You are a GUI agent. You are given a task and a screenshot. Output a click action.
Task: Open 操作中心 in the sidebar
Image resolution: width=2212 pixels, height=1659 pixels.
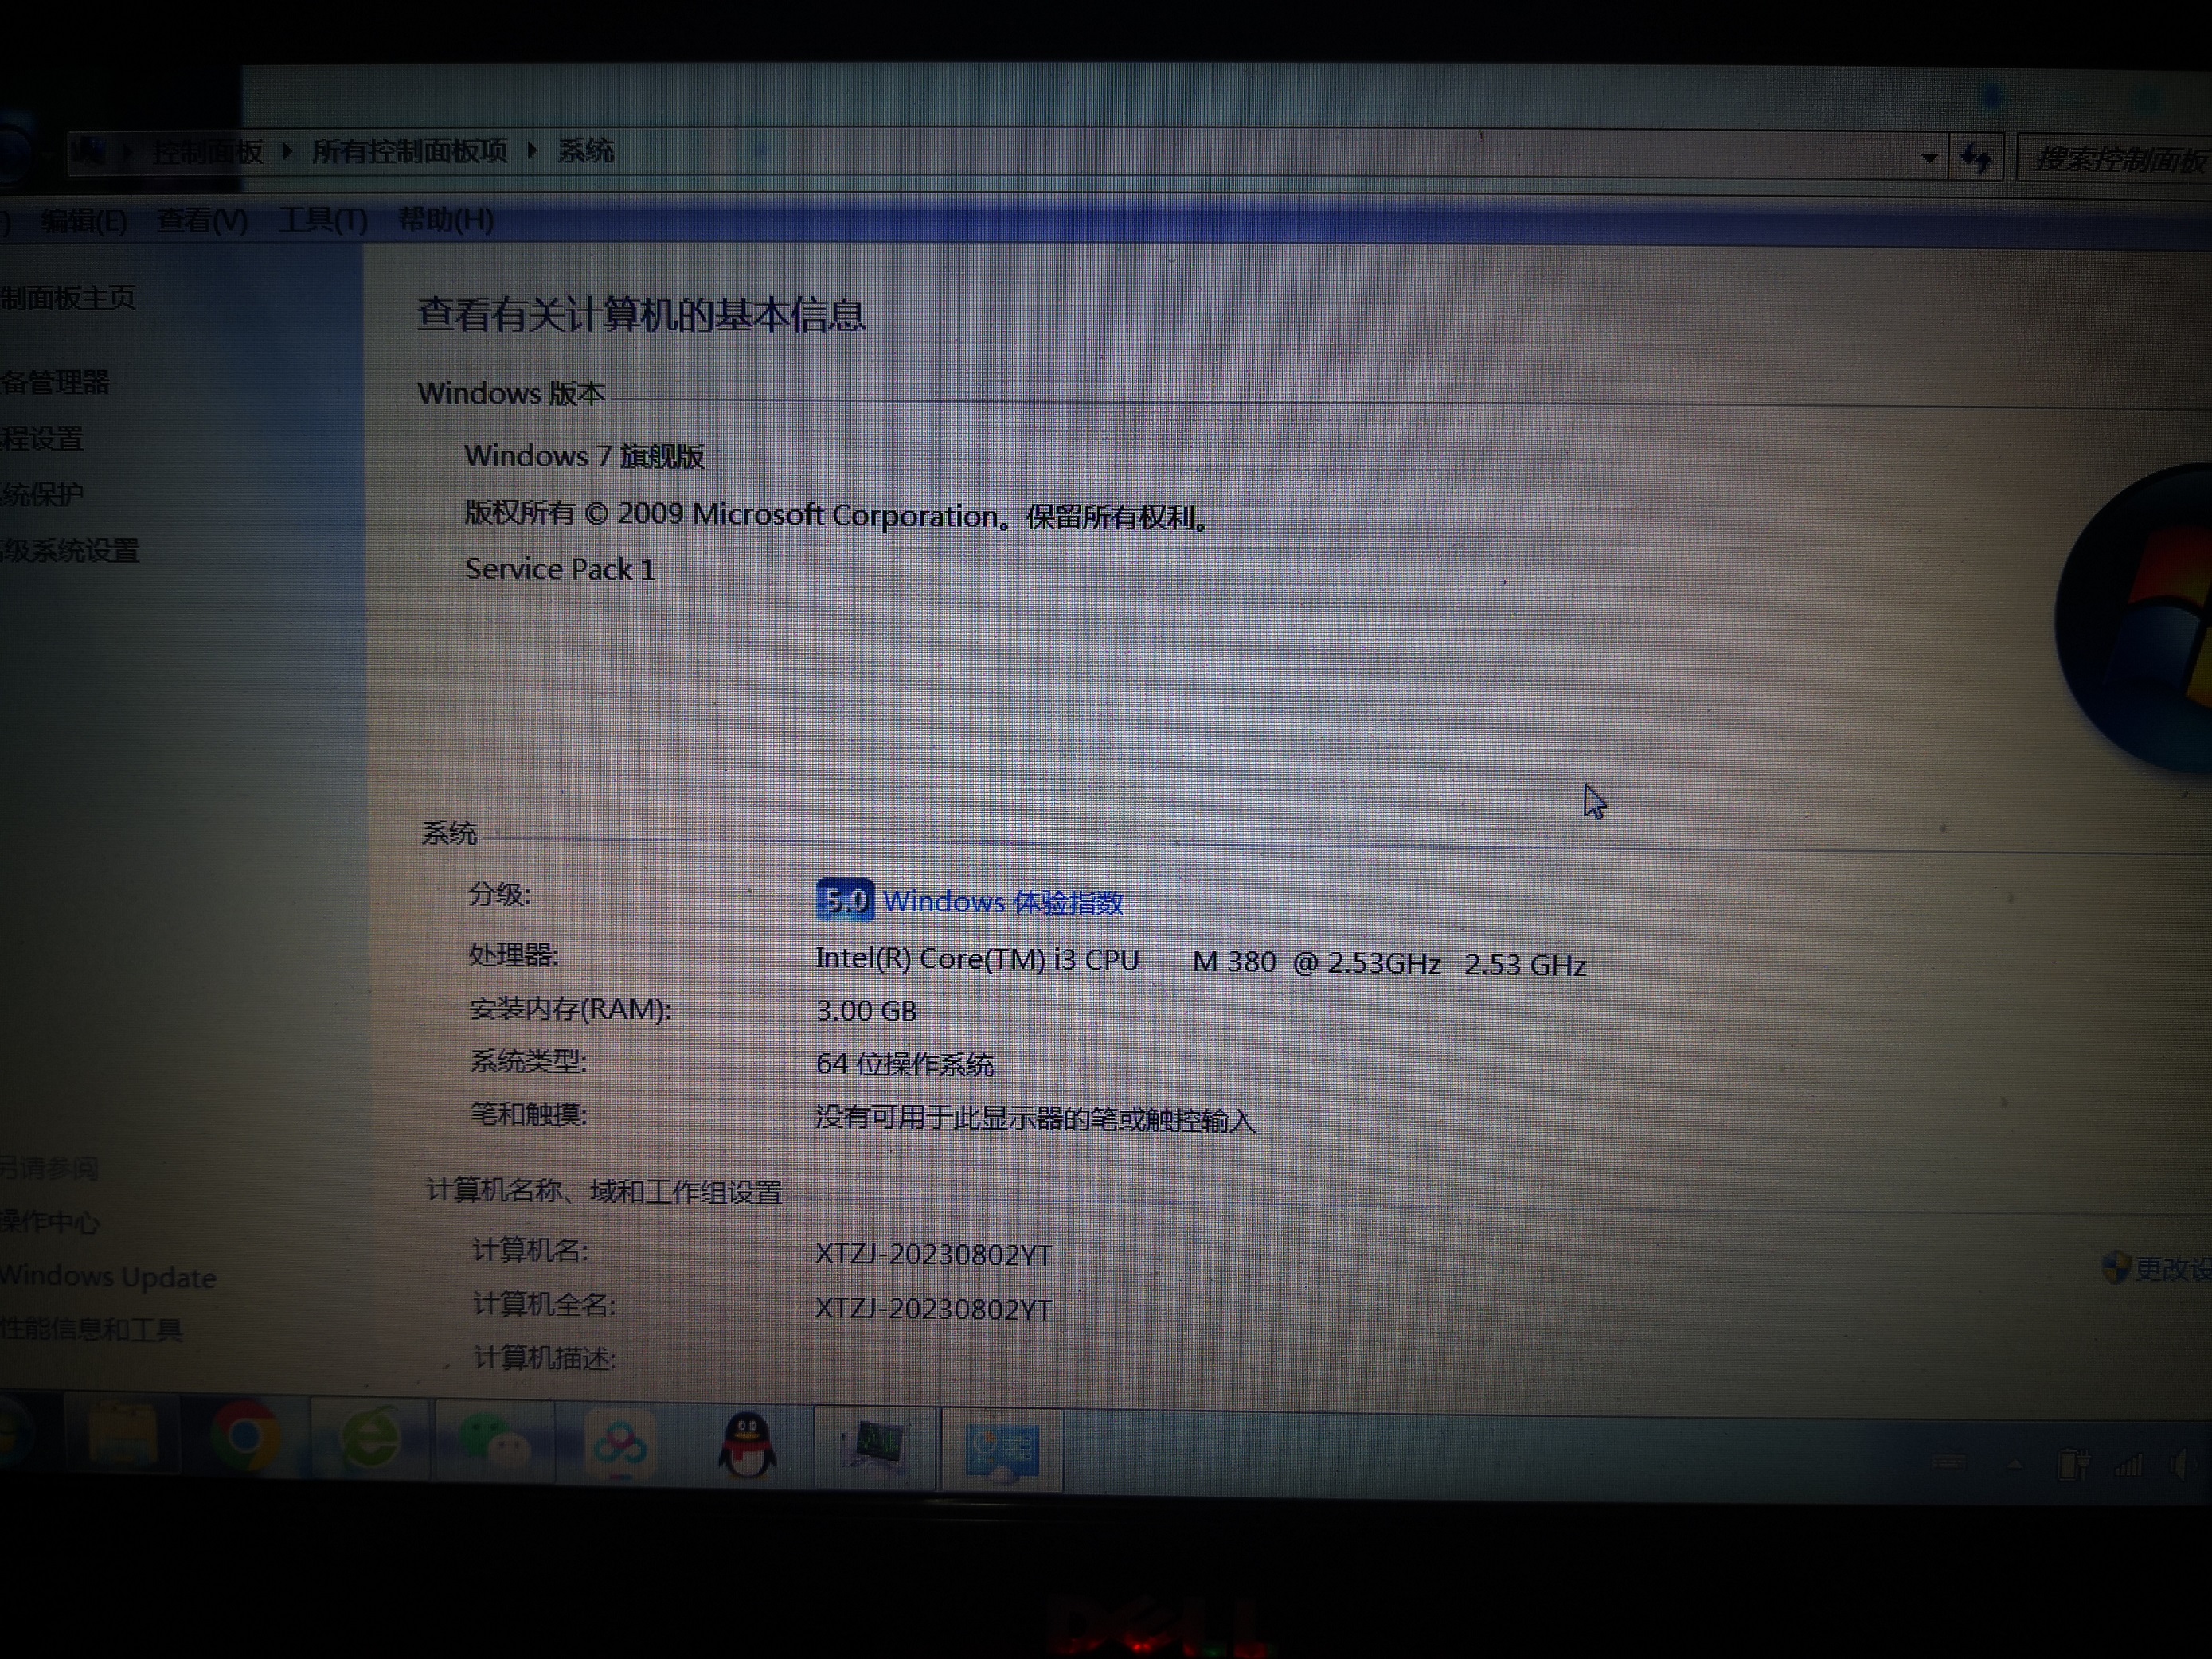[x=49, y=1222]
